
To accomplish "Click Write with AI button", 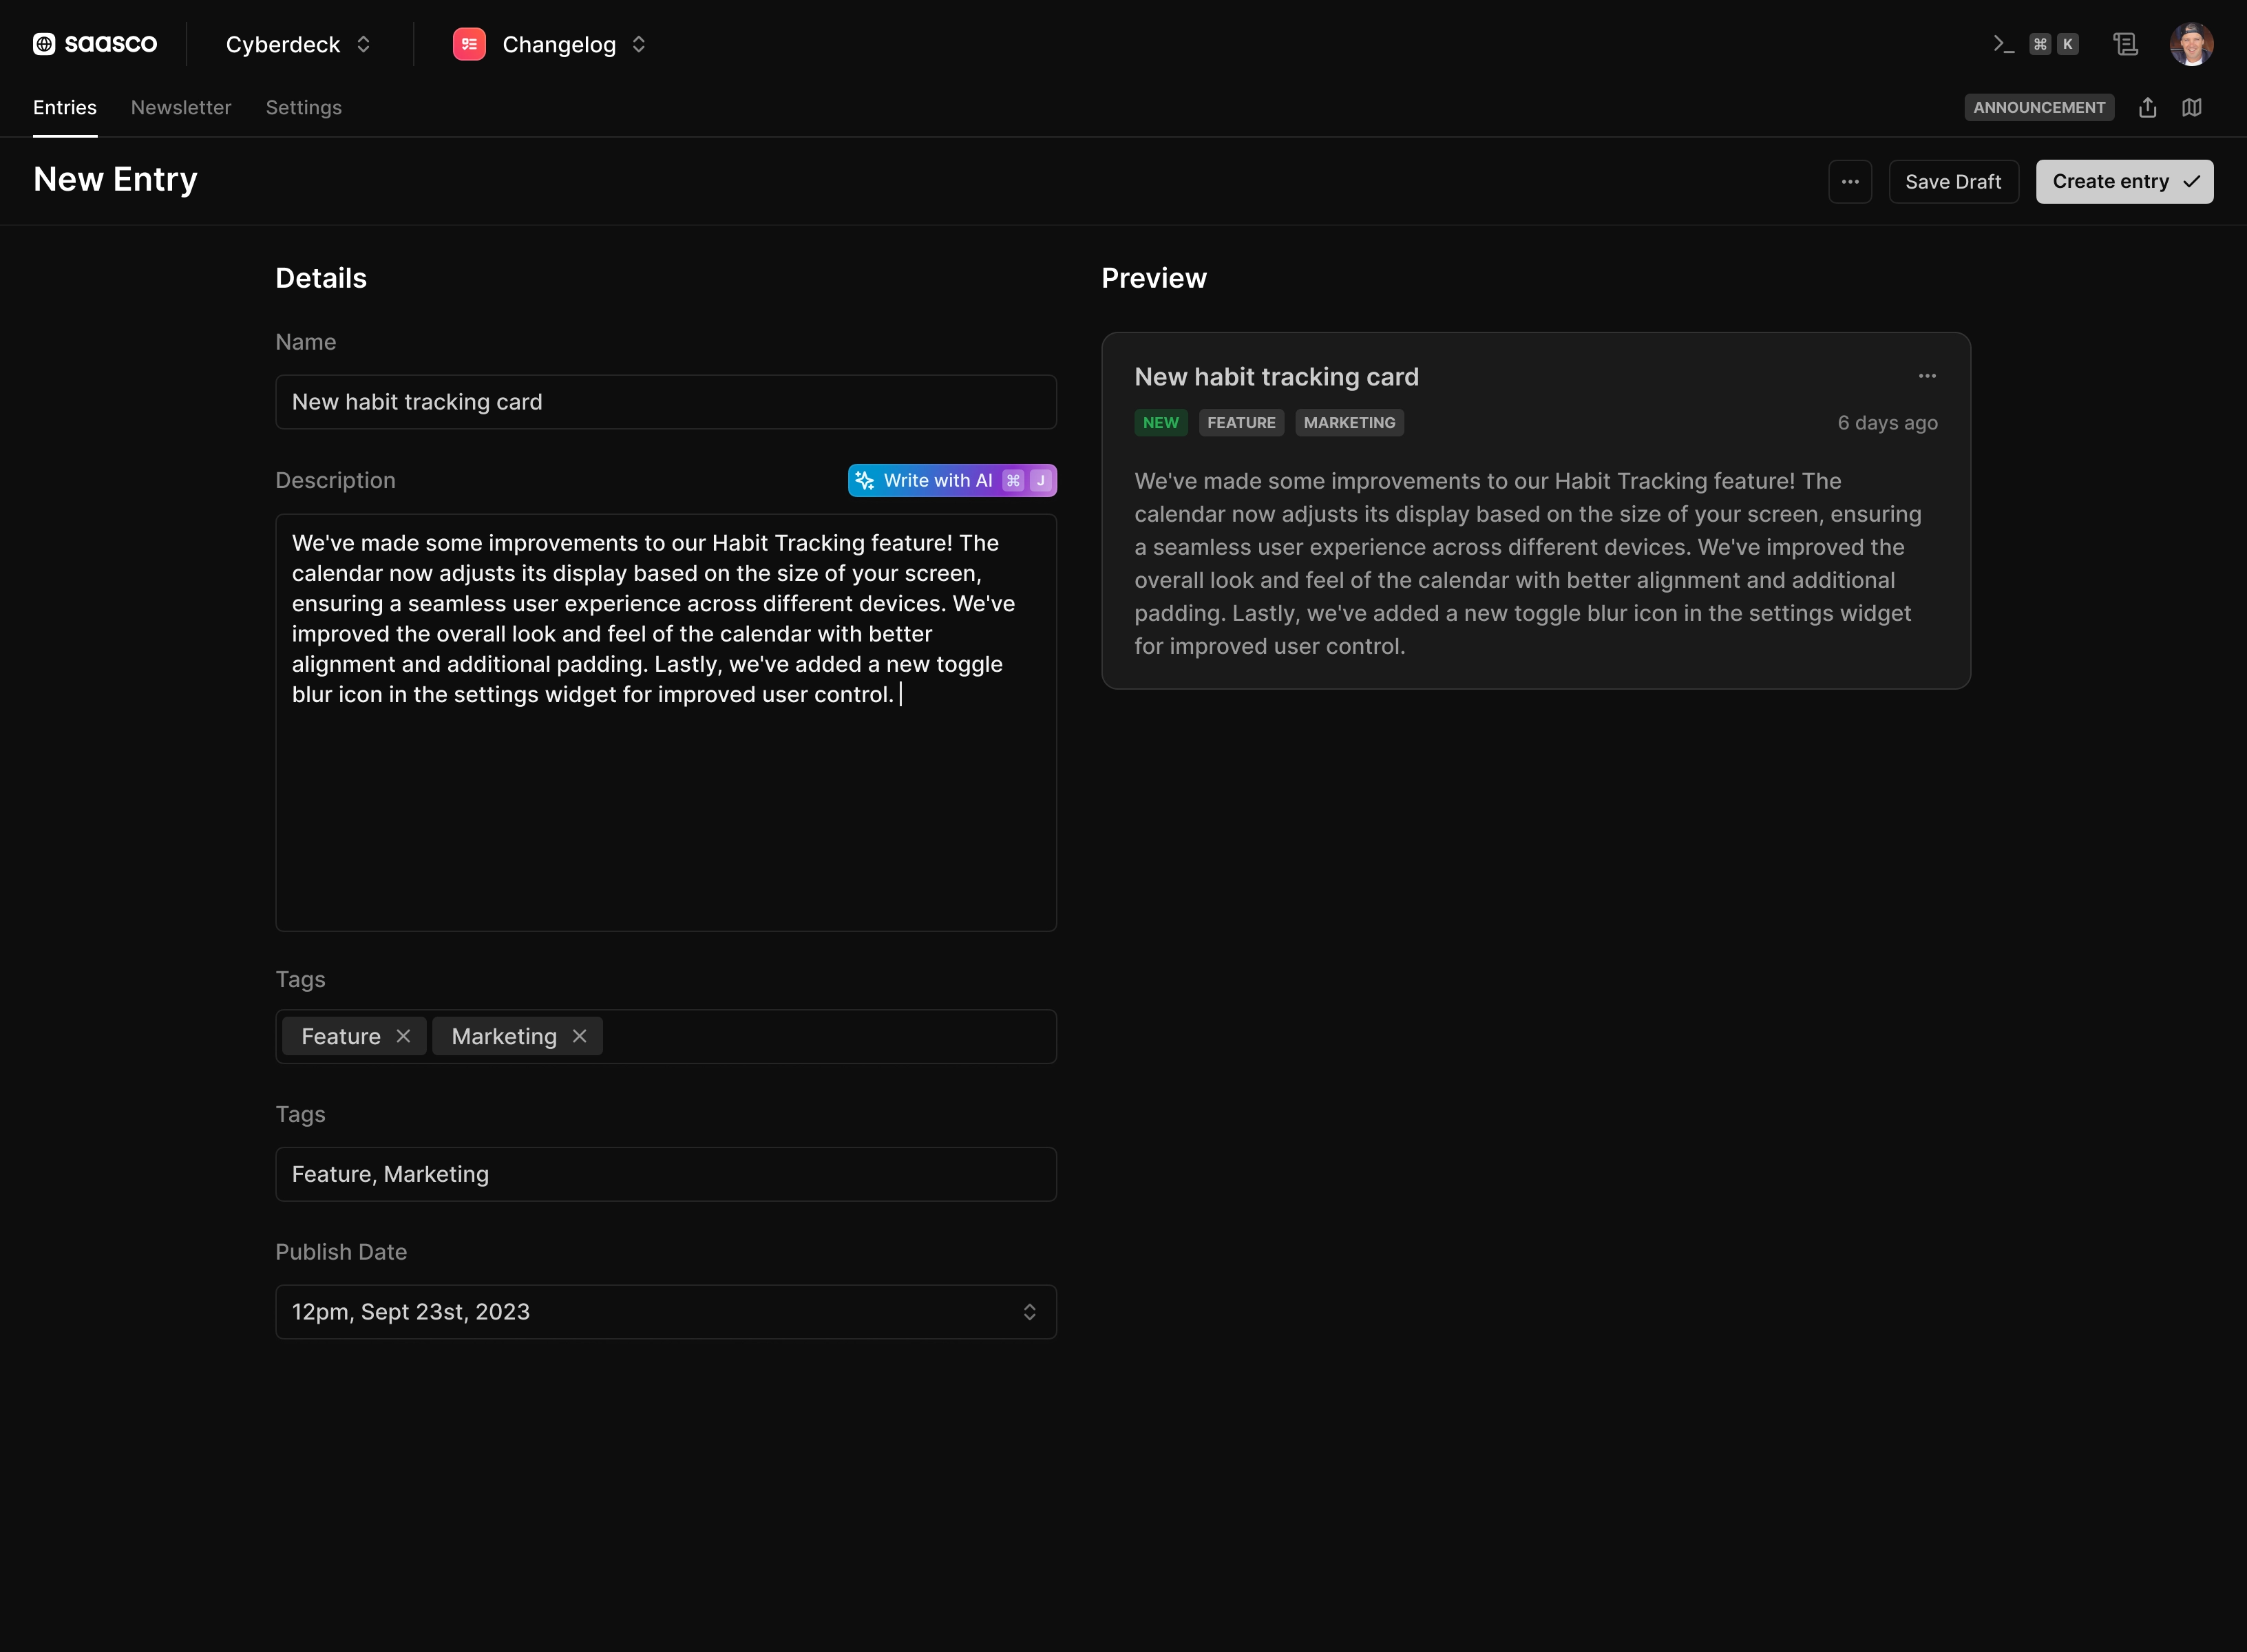I will pyautogui.click(x=952, y=480).
